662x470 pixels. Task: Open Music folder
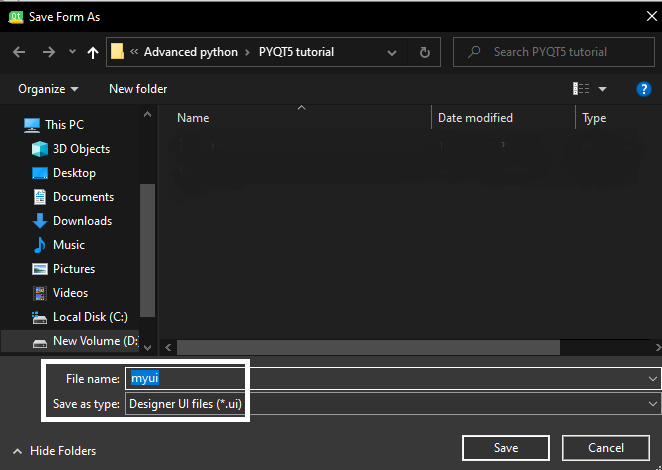point(69,245)
